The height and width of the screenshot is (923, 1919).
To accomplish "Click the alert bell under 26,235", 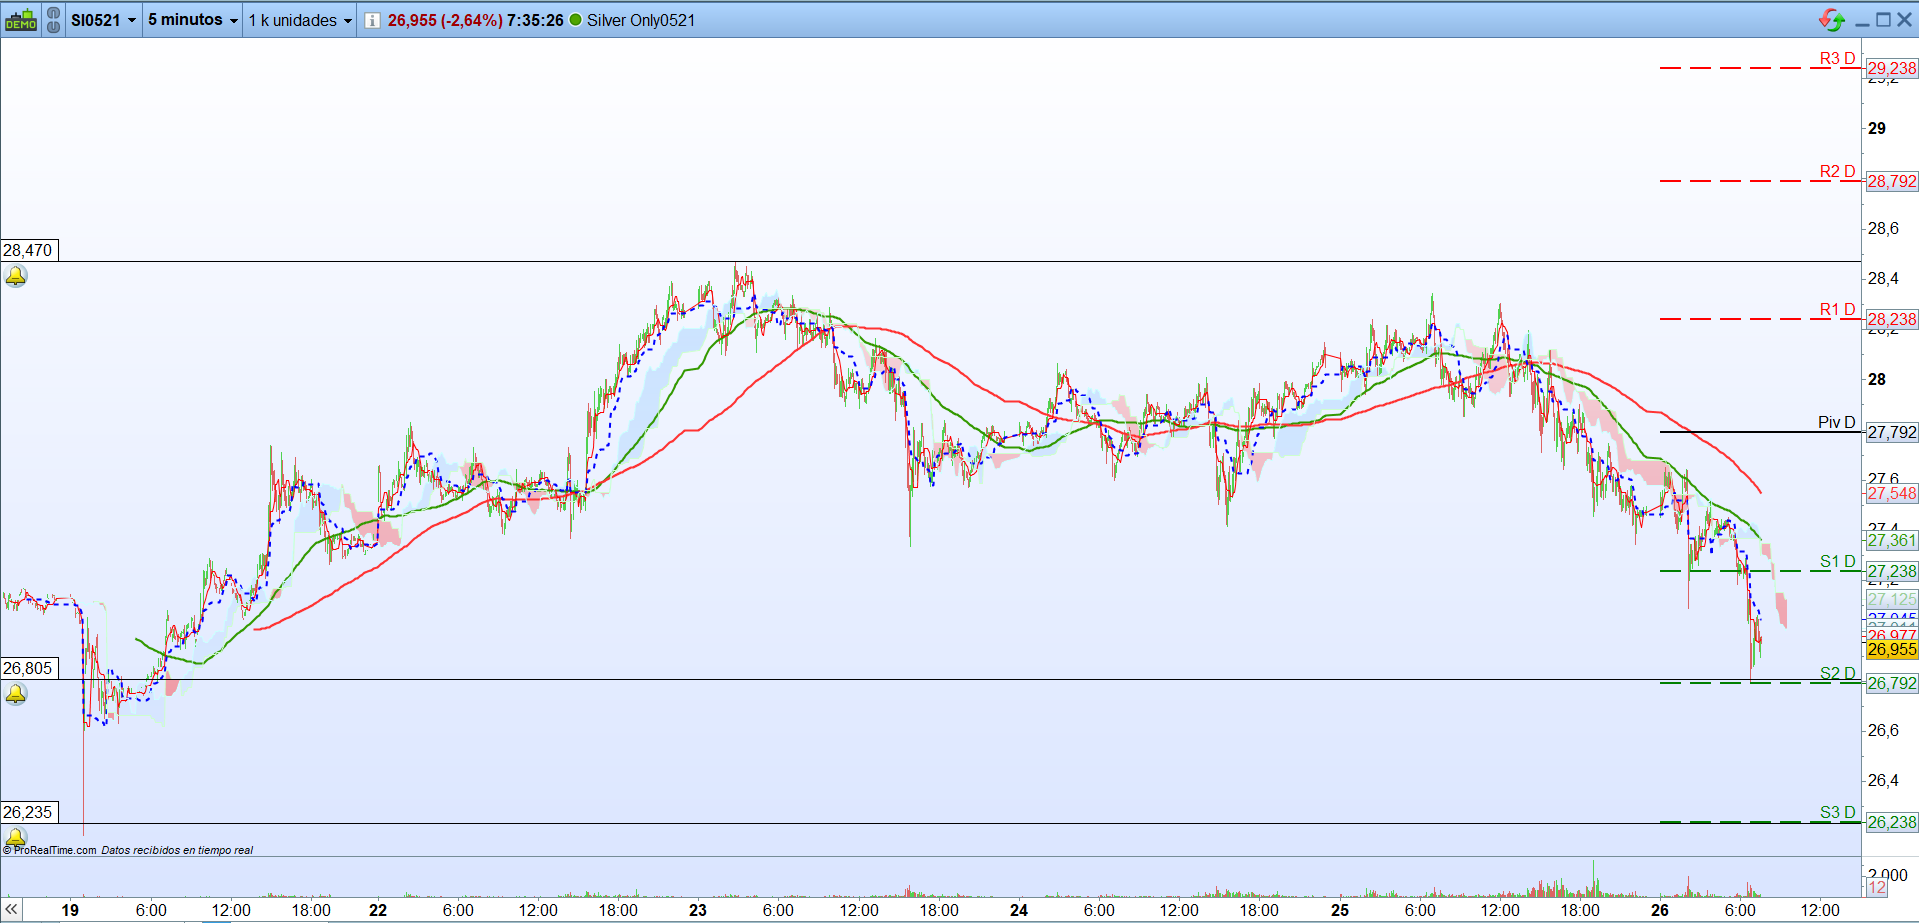I will point(16,836).
